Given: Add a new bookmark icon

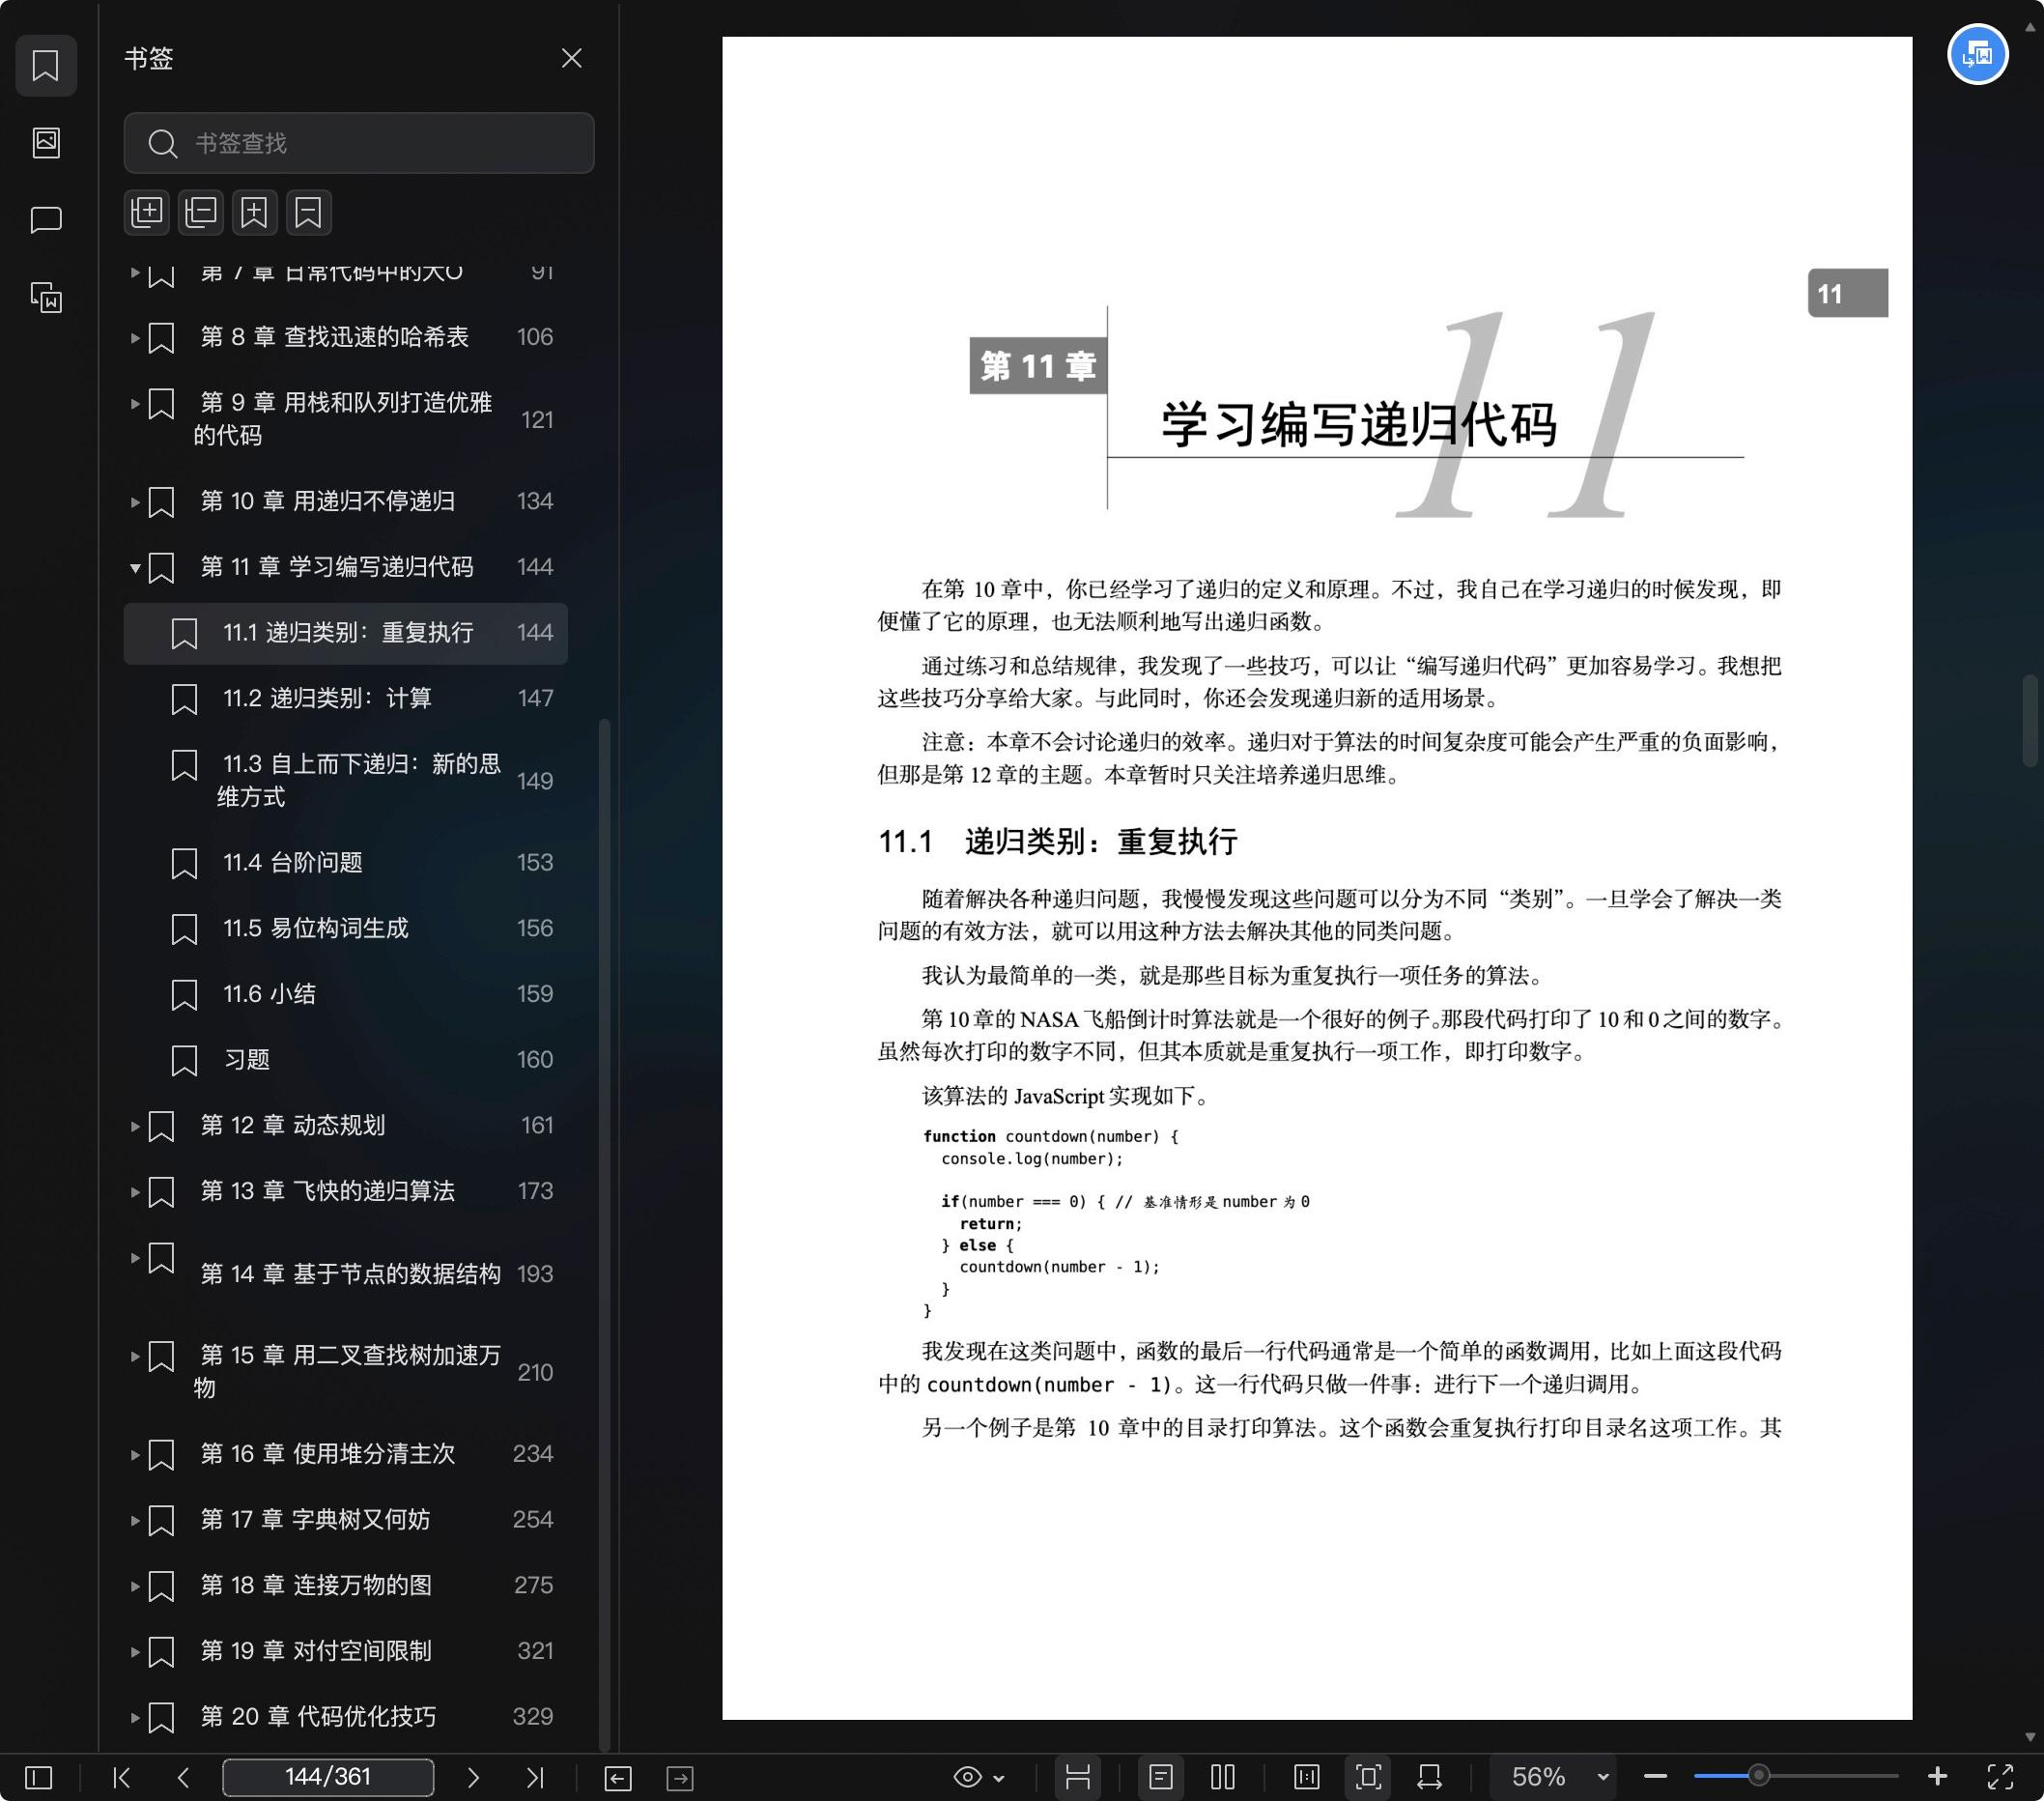Looking at the screenshot, I should click(255, 212).
